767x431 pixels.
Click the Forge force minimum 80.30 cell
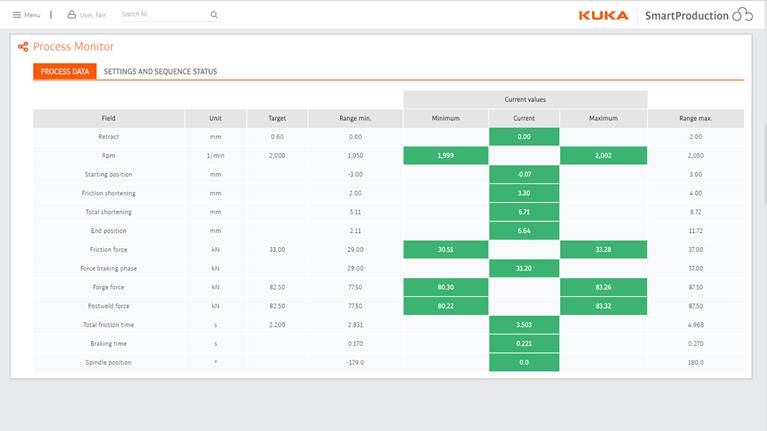[x=445, y=287]
